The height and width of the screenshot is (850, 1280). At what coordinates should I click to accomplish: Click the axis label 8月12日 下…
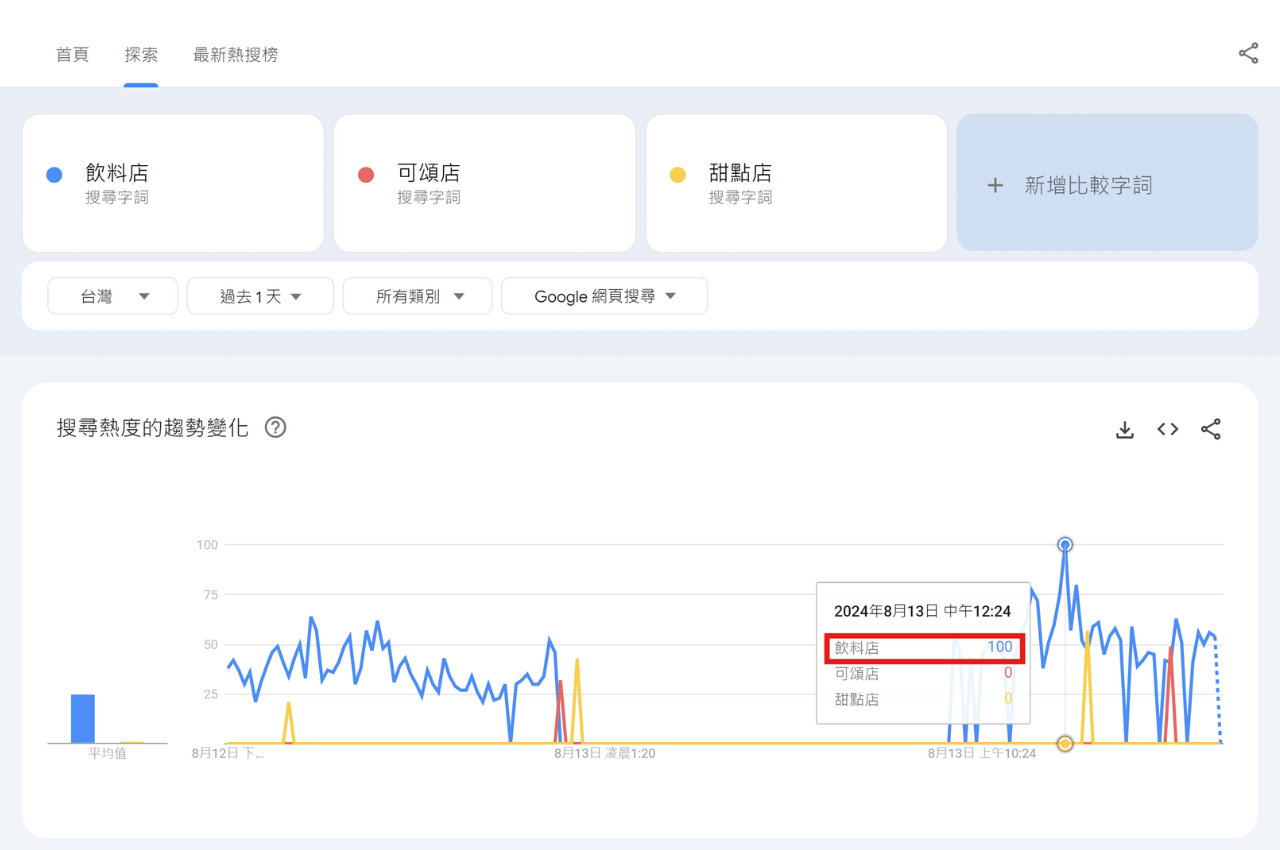[228, 753]
